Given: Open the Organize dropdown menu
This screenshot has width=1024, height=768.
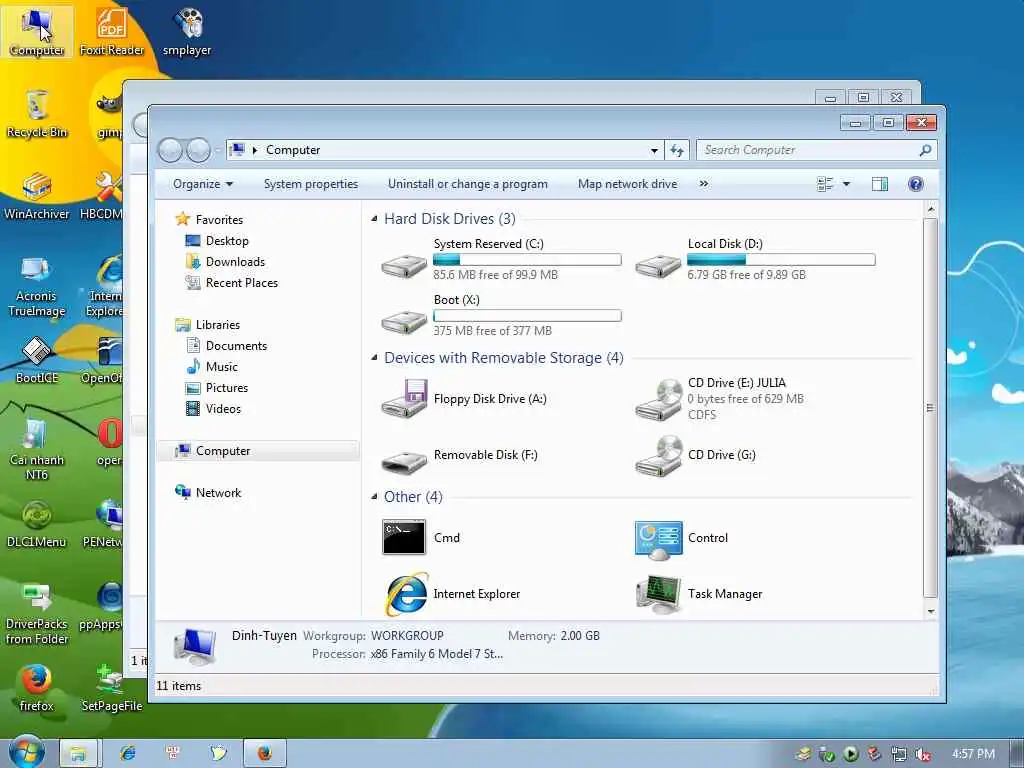Looking at the screenshot, I should tap(202, 184).
